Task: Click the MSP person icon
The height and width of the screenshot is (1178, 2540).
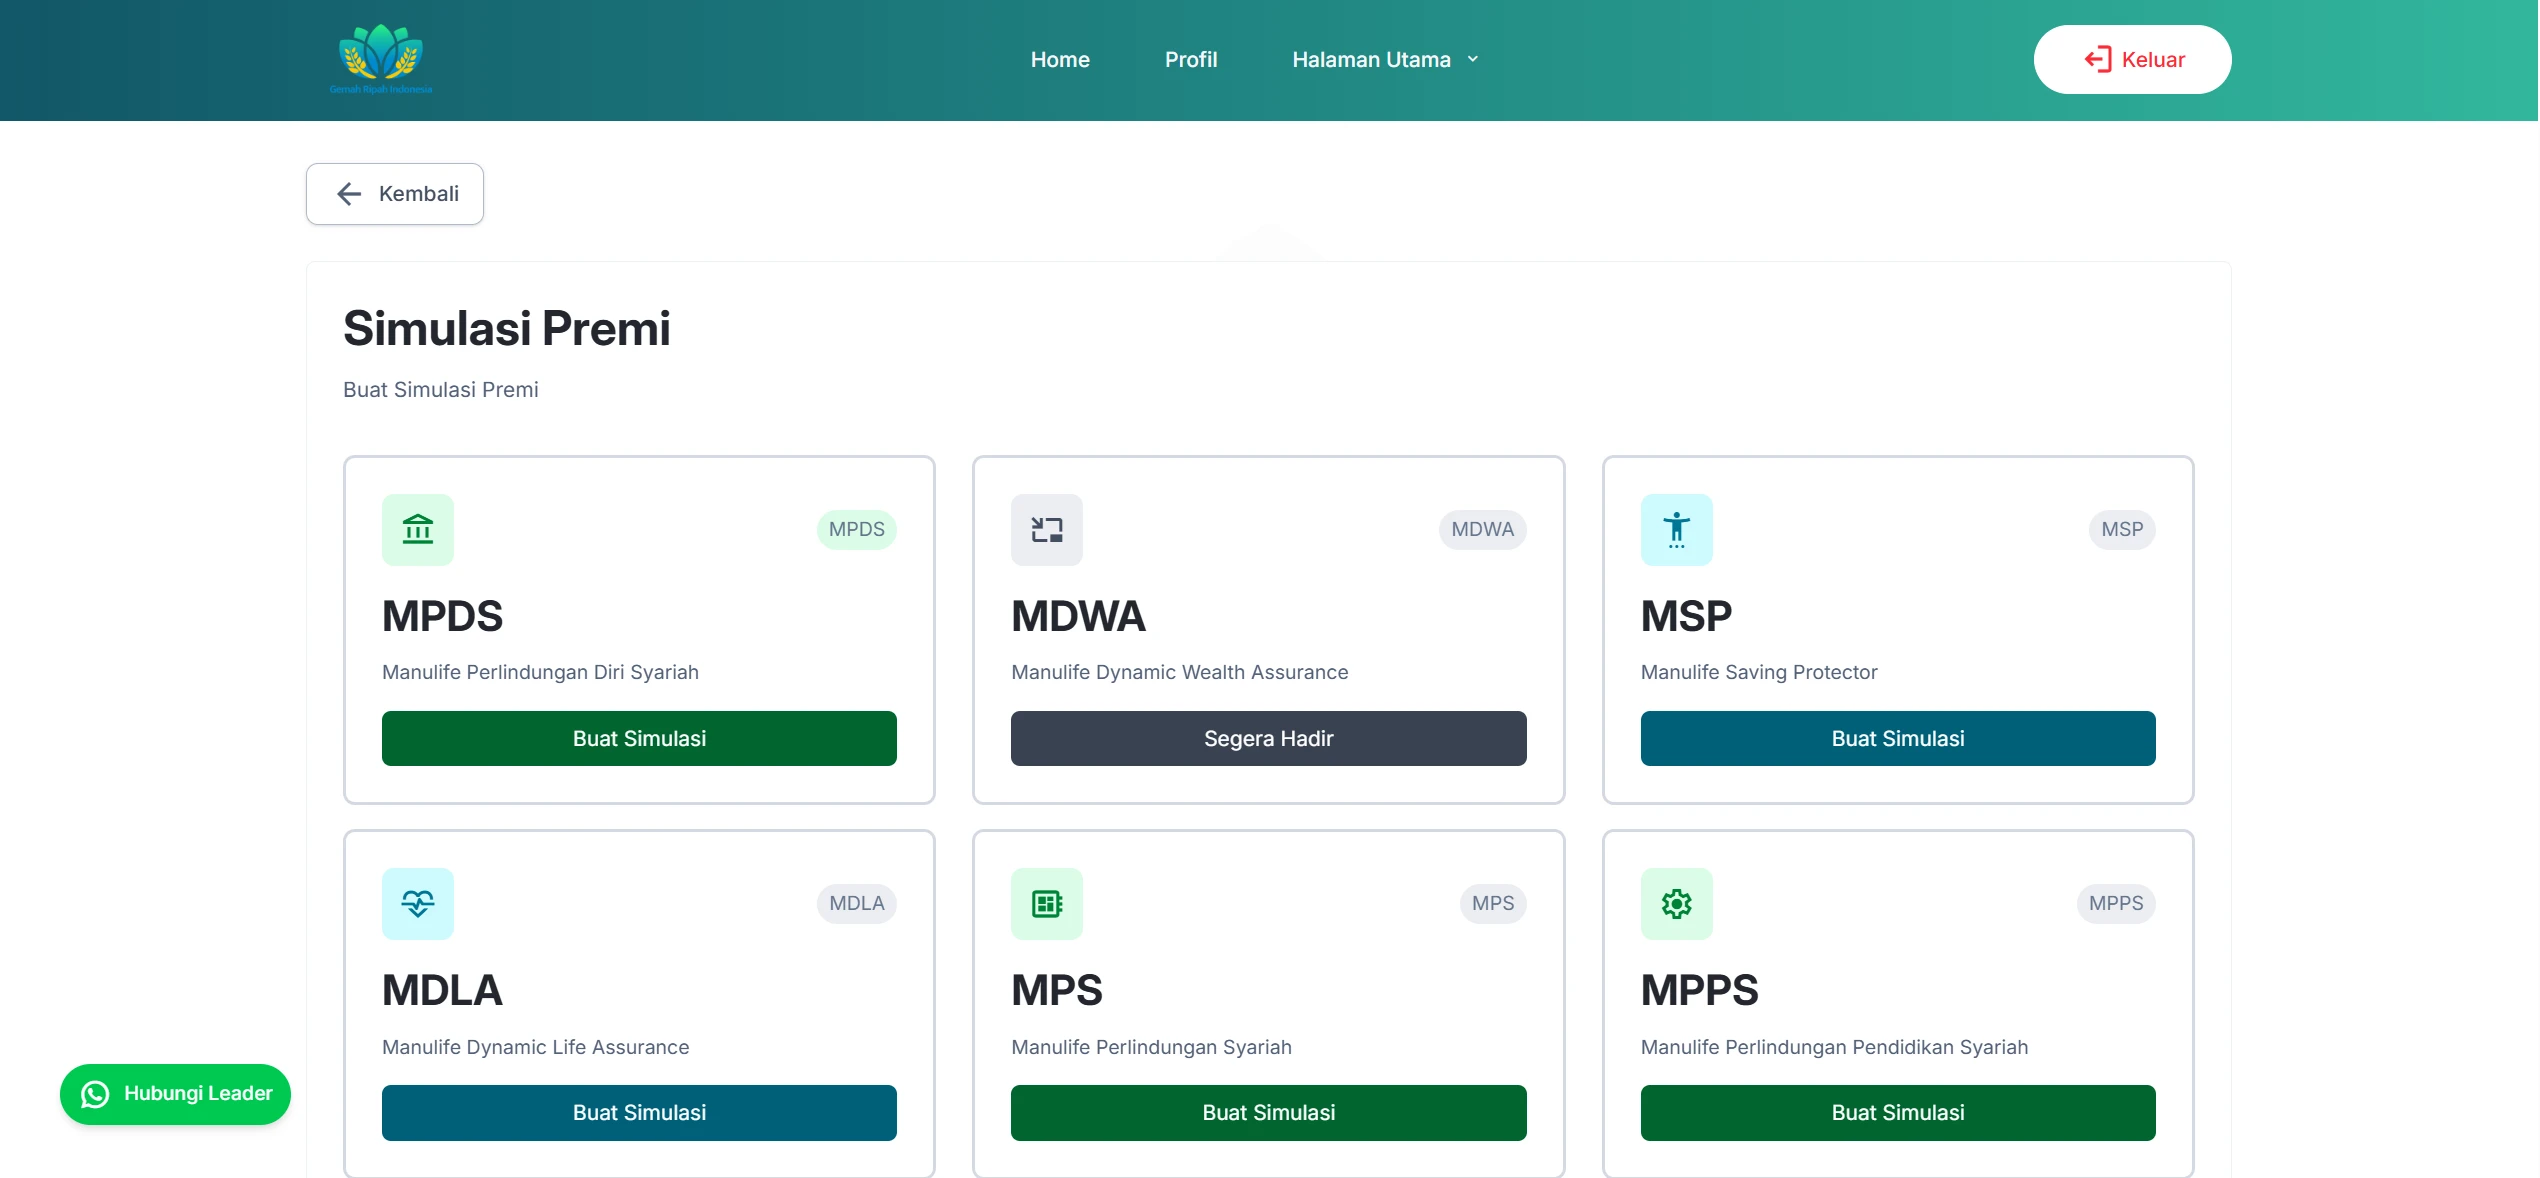Action: pos(1676,529)
